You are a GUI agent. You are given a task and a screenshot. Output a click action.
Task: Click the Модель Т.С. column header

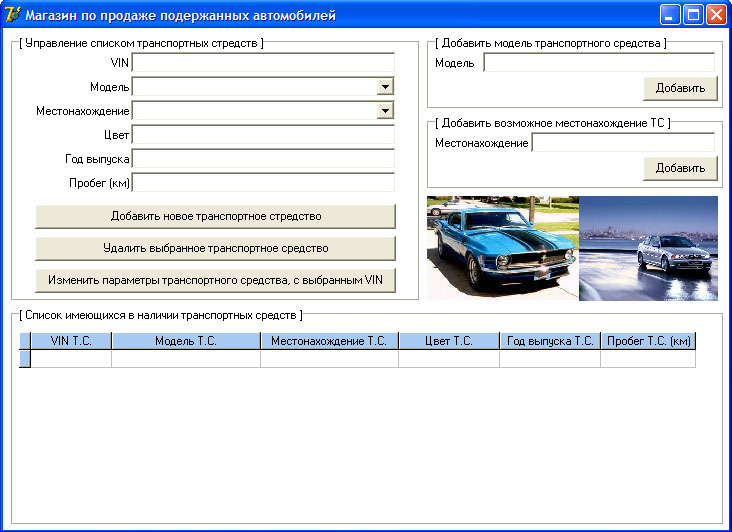pyautogui.click(x=186, y=341)
